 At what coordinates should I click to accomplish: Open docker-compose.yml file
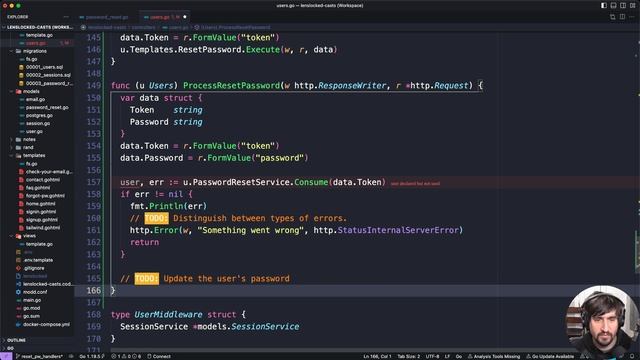click(x=46, y=324)
